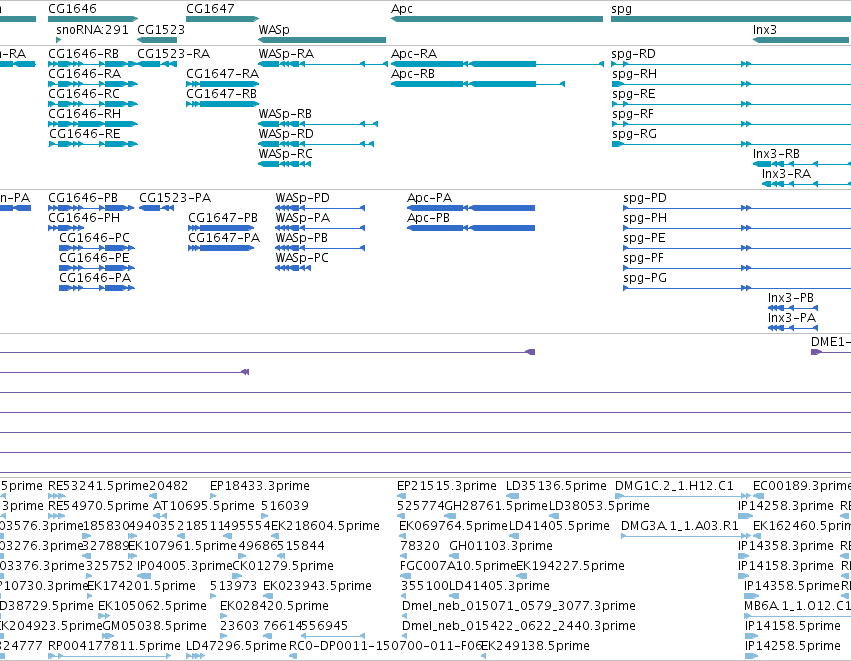The height and width of the screenshot is (661, 851).
Task: Select the DMG3A.1_1.A03.R1 cDNA feature
Action: pos(686,536)
